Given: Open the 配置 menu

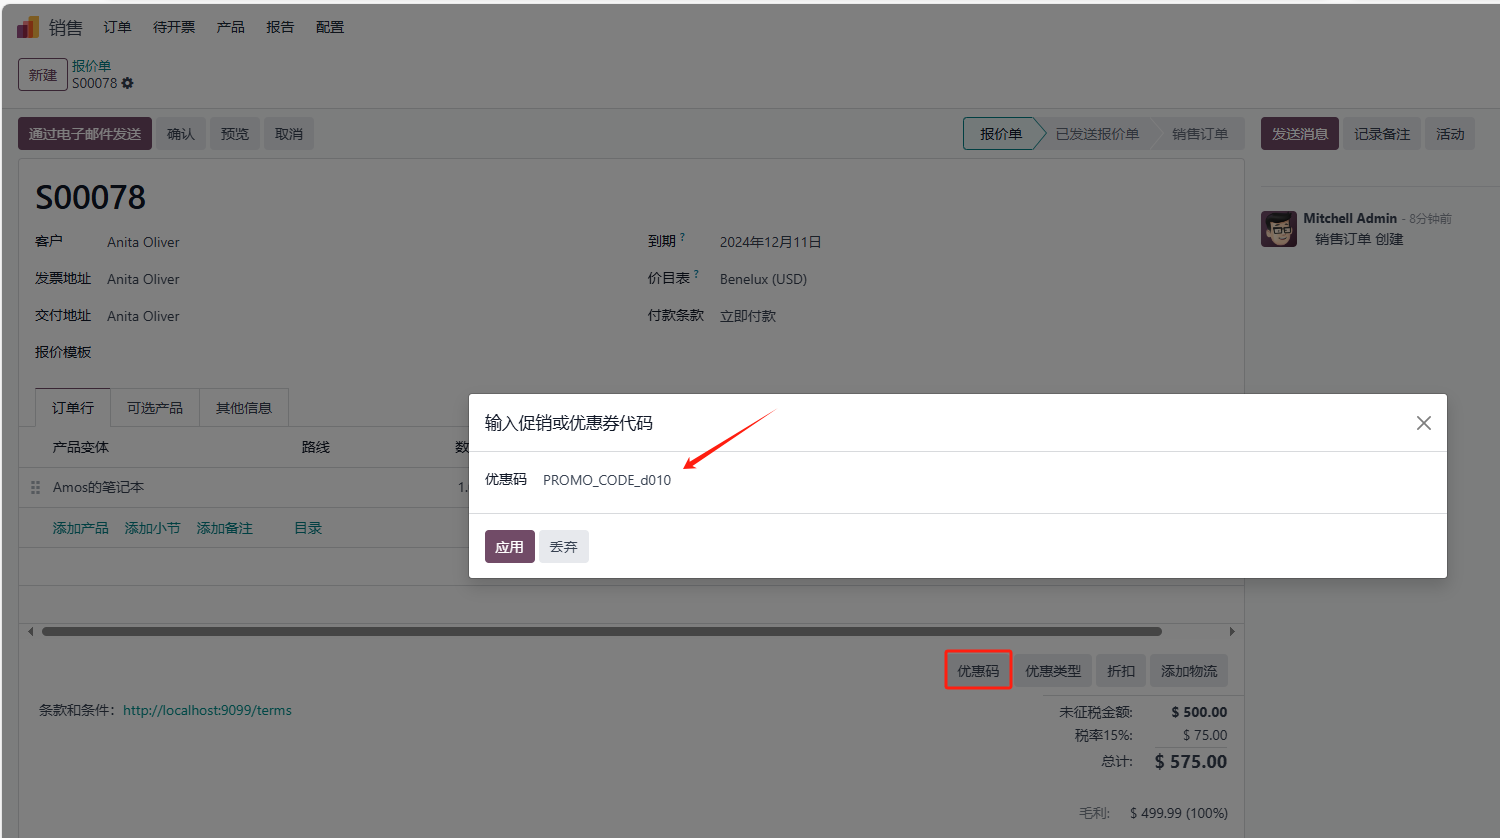Looking at the screenshot, I should [330, 27].
